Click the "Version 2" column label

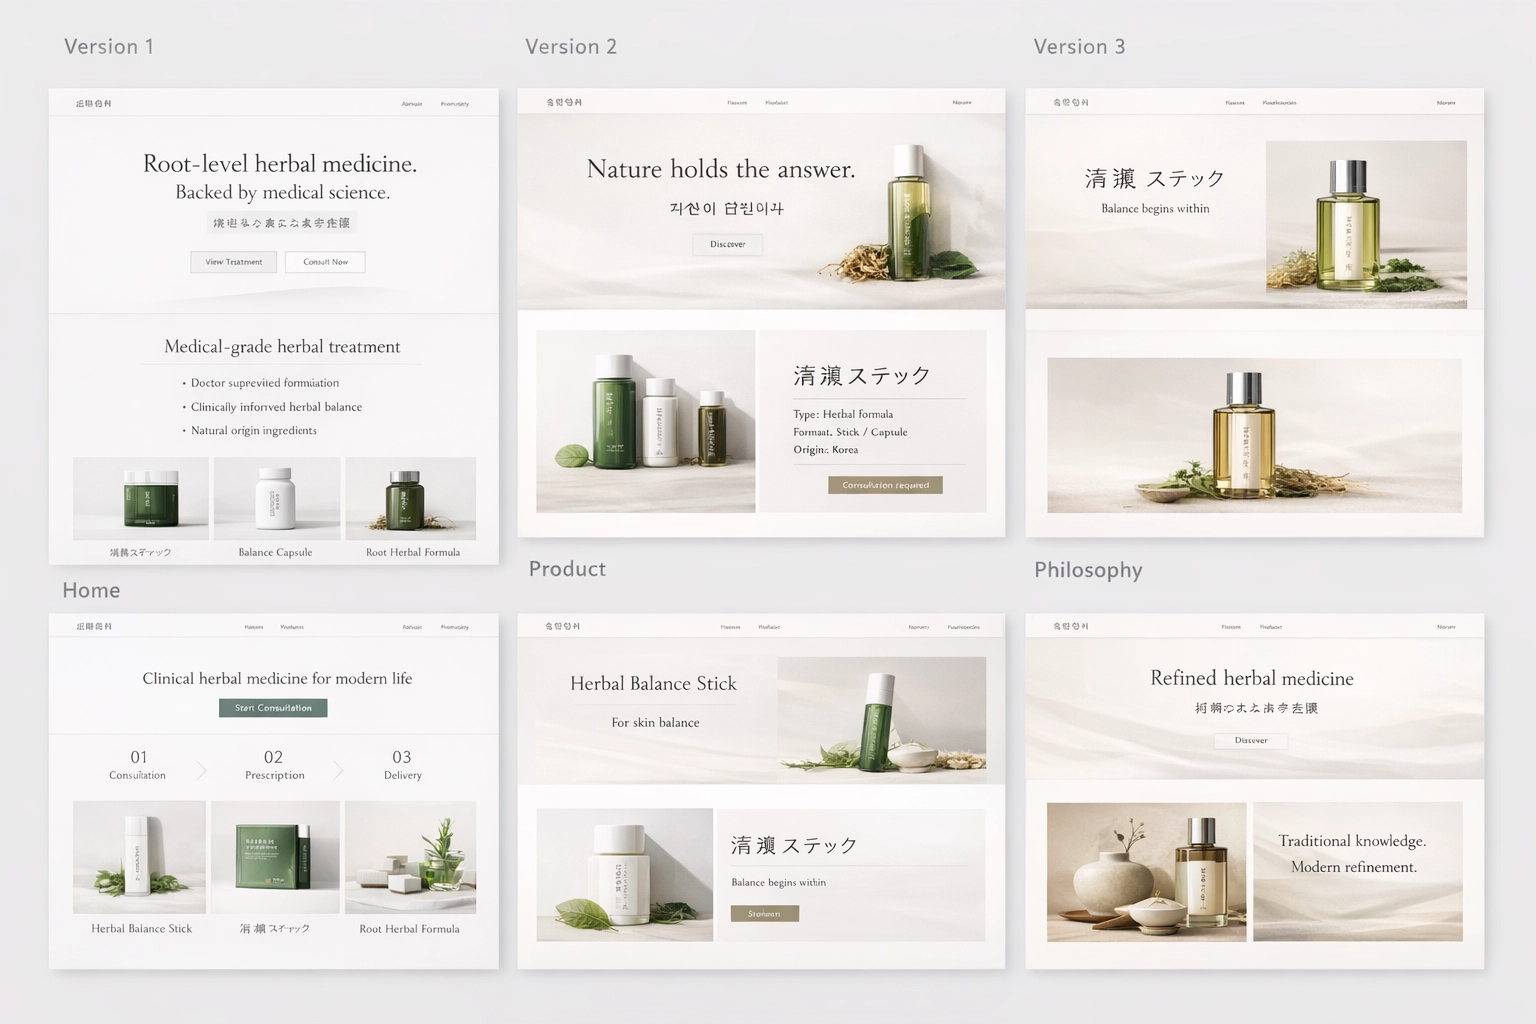[571, 47]
